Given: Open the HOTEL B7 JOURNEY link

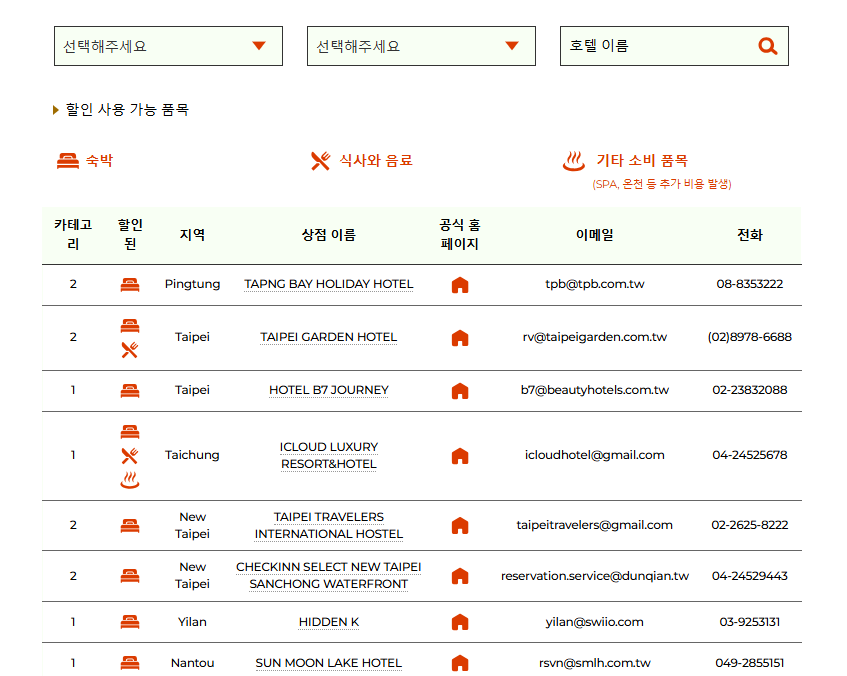Looking at the screenshot, I should [x=327, y=390].
